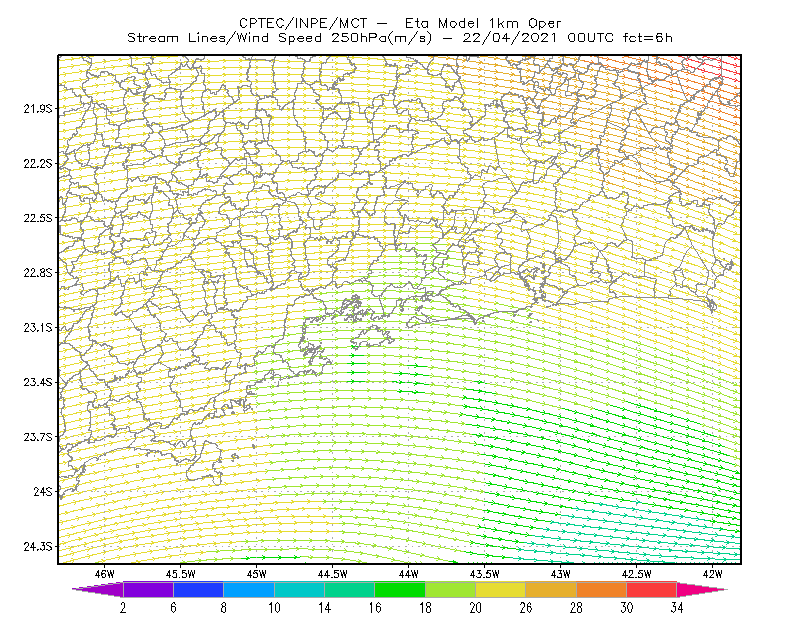This screenshot has width=800, height=618.
Task: Click the colorbar value label "26"
Action: 526,608
